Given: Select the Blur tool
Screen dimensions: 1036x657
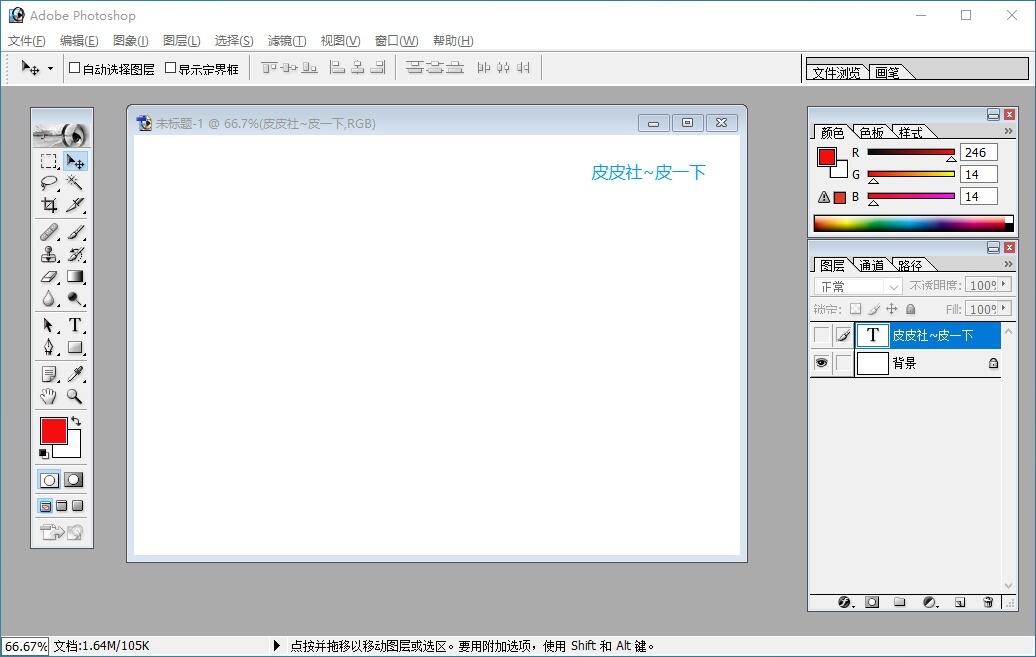Looking at the screenshot, I should pos(48,299).
